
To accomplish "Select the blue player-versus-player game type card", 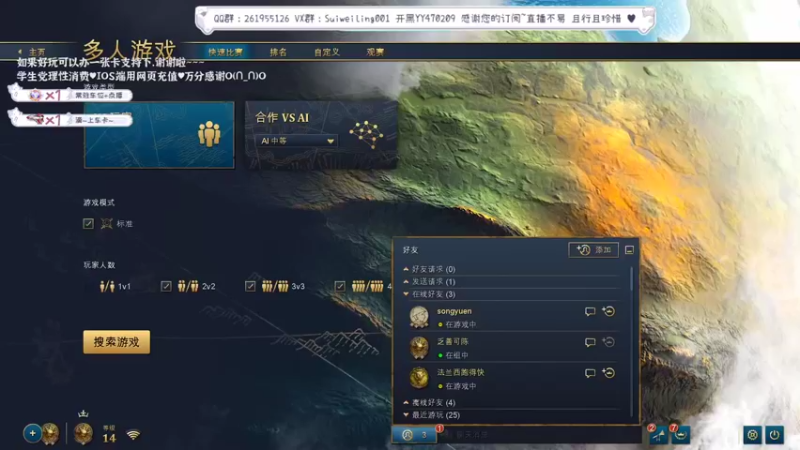I will [x=159, y=134].
